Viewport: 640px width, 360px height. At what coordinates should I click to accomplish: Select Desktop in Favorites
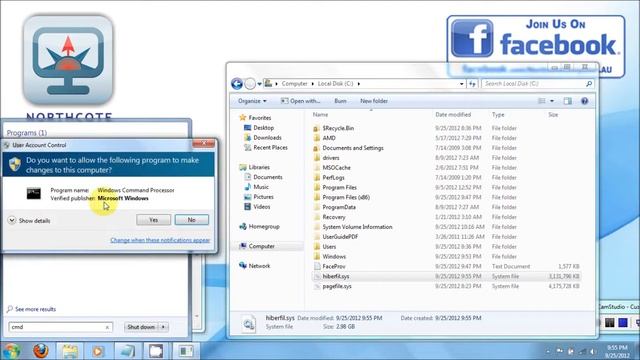point(259,128)
